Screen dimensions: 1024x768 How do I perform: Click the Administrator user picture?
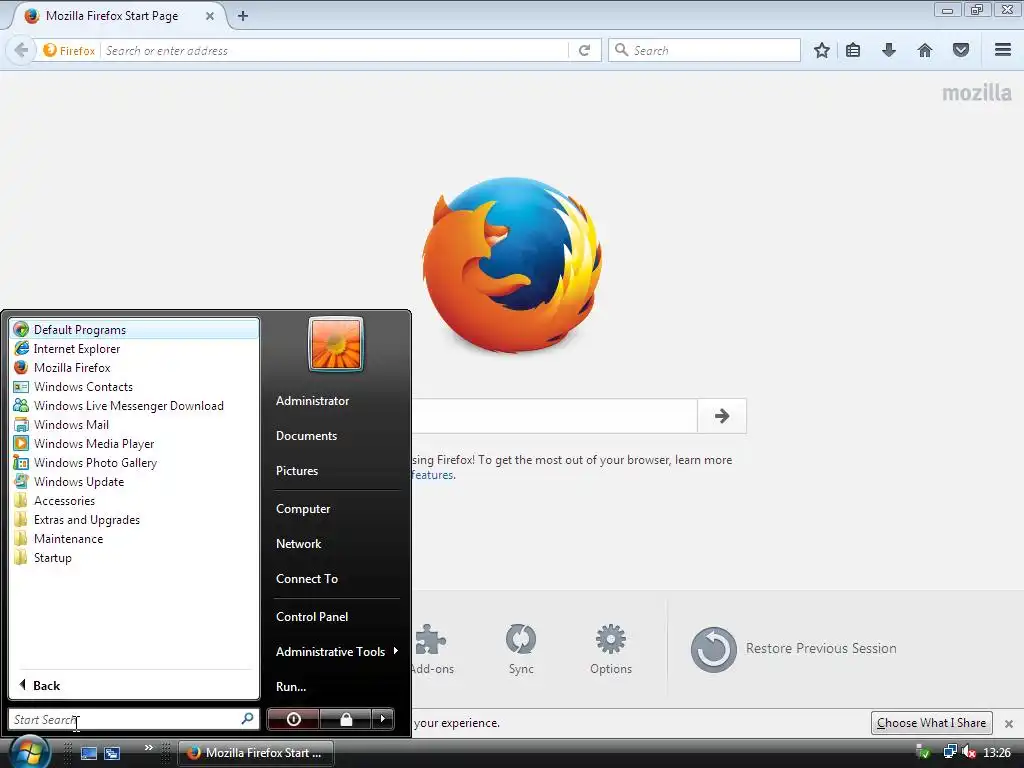[336, 344]
